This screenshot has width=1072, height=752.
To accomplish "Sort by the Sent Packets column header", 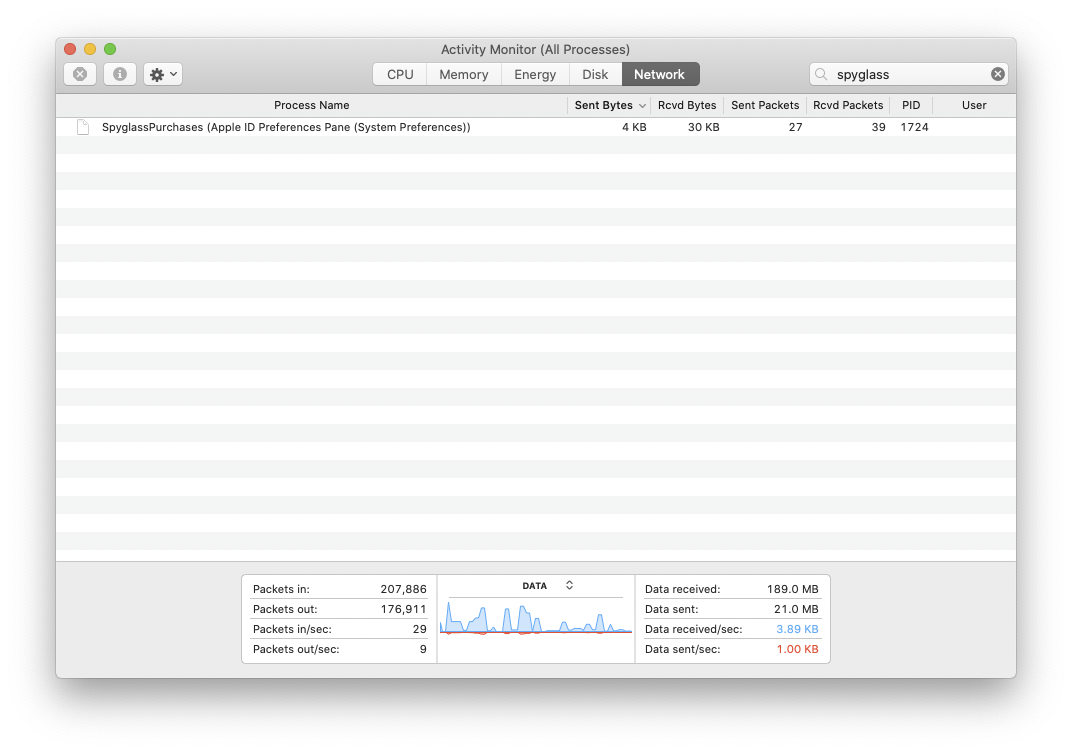I will coord(765,105).
